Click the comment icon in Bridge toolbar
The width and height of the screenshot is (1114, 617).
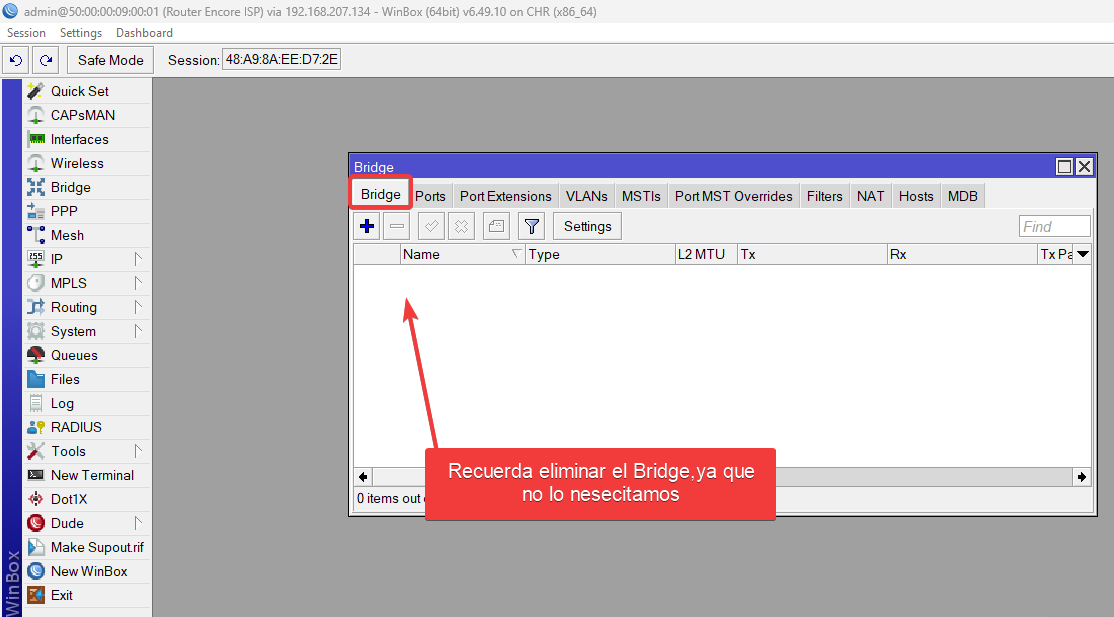click(496, 226)
